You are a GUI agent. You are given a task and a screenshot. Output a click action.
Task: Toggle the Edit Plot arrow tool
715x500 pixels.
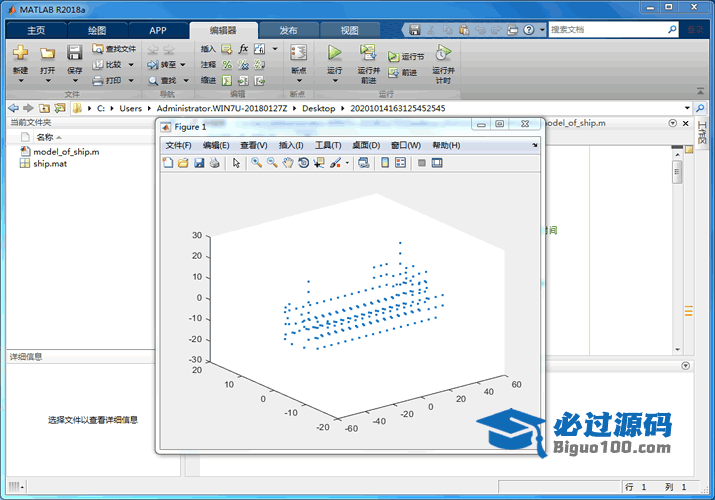pyautogui.click(x=236, y=163)
